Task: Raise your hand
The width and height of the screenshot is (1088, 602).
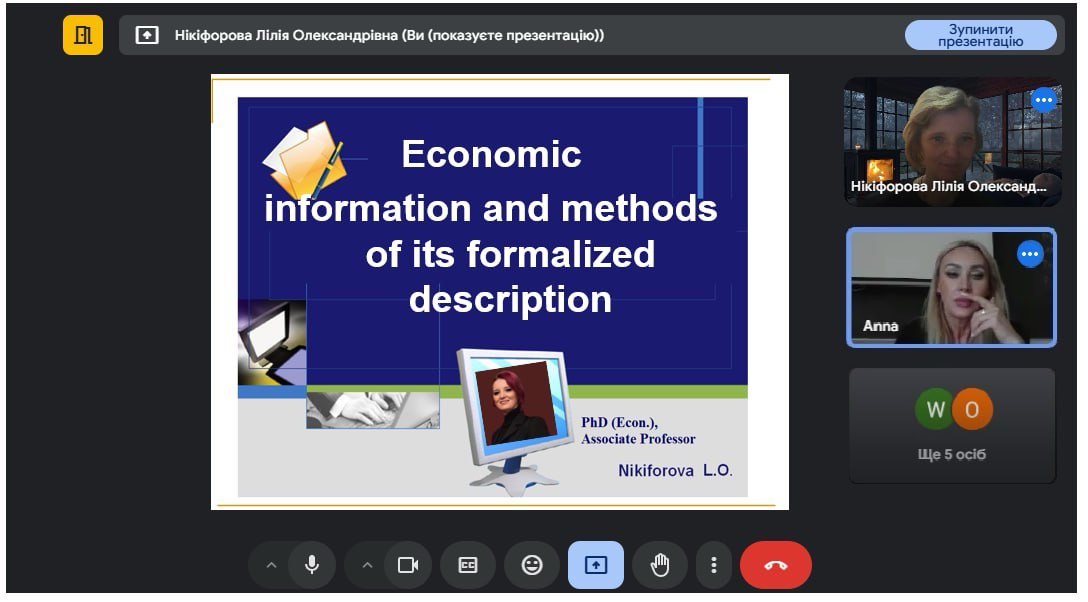Action: tap(660, 565)
